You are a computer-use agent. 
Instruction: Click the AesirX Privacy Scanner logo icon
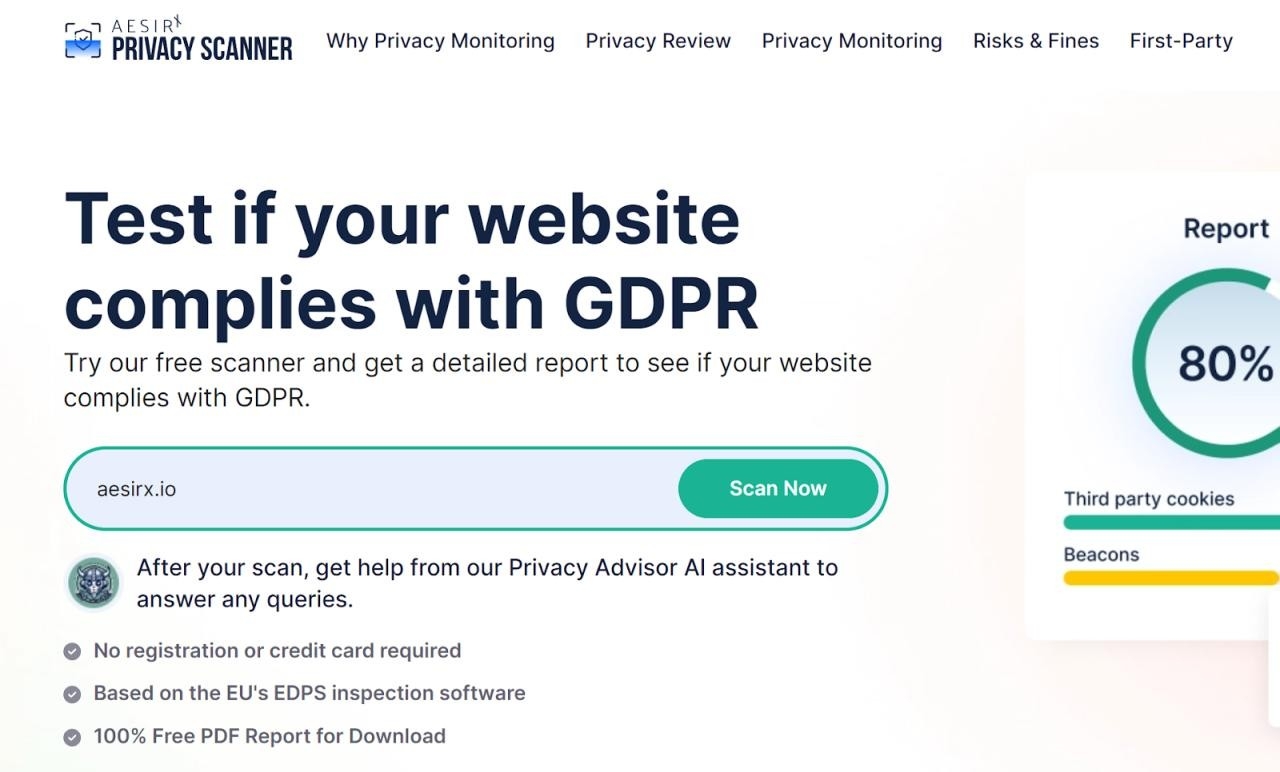point(84,38)
